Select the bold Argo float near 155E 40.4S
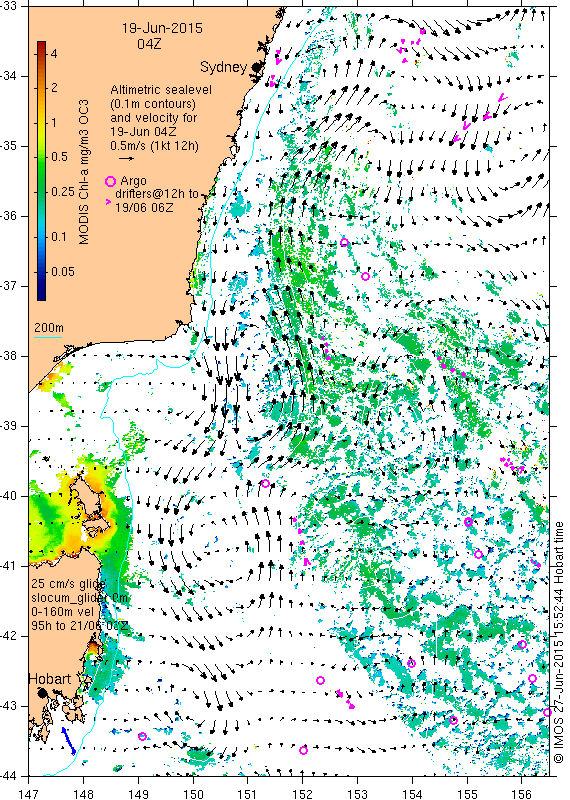Viewport: 570px width, 800px height. (468, 521)
